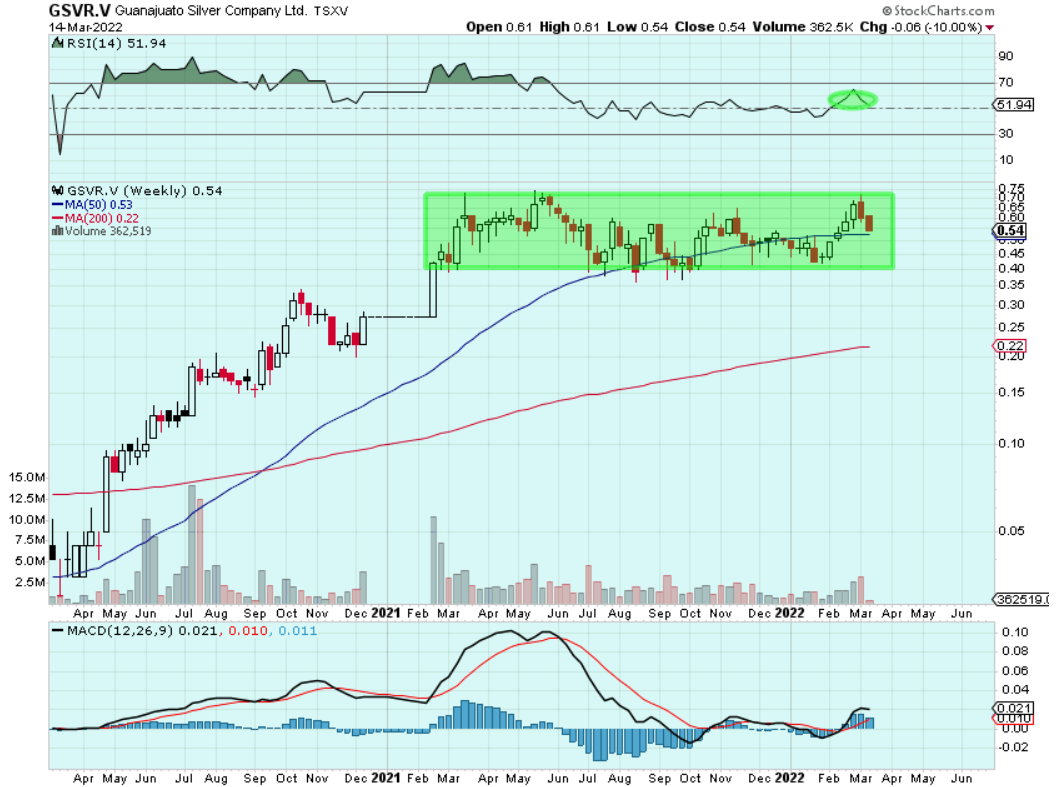This screenshot has width=1061, height=787.
Task: Click the 0.10 price axis label
Action: pos(1011,443)
